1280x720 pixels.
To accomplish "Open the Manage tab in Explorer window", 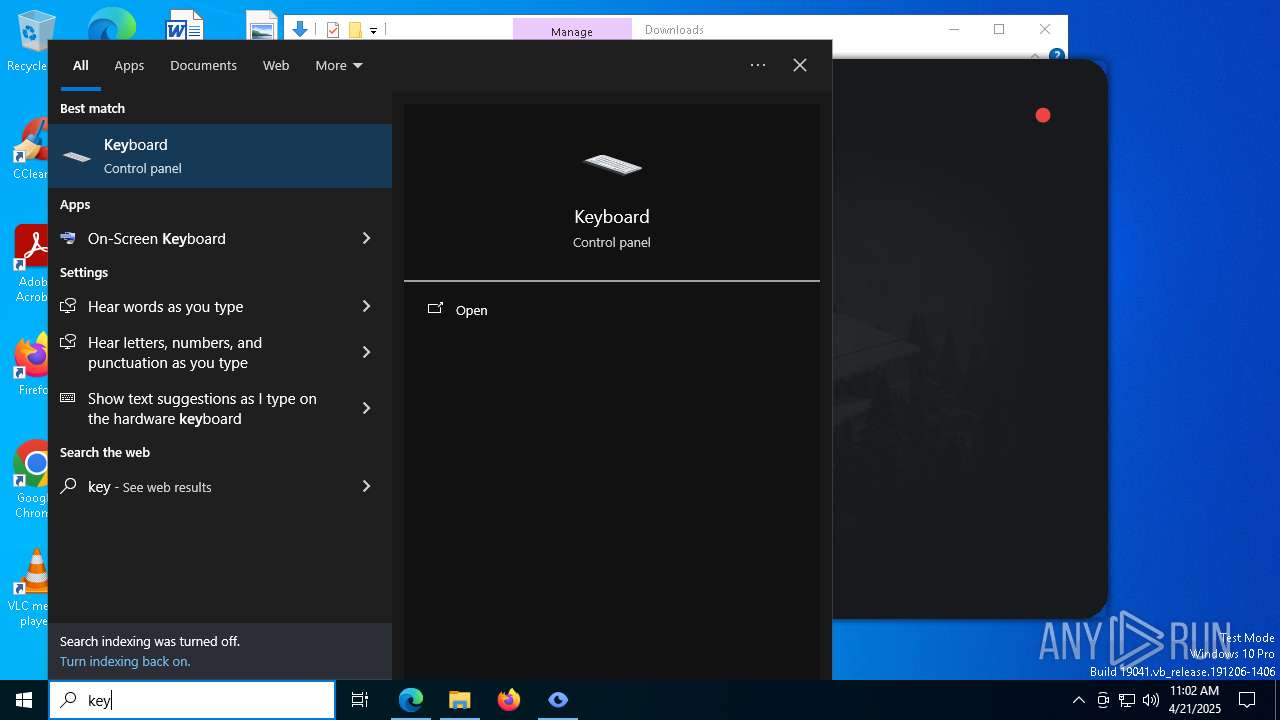I will click(x=572, y=30).
